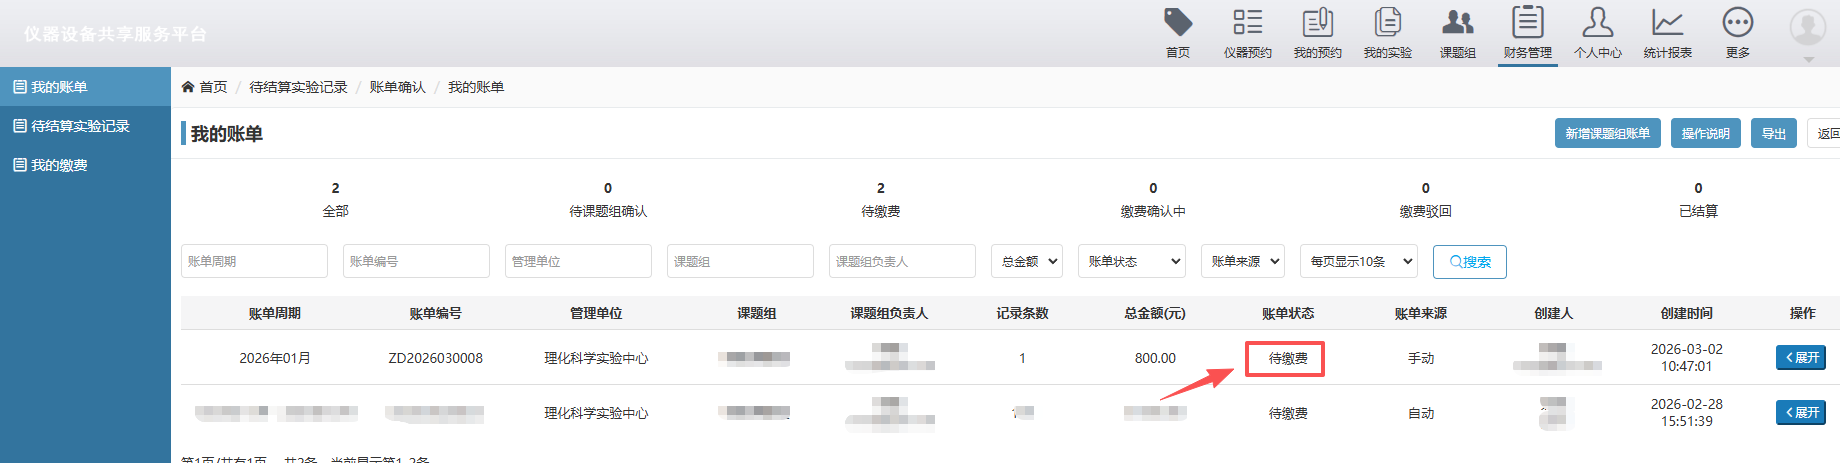Click the 新增课题组账单 button
Viewport: 1840px width, 463px height.
1607,133
